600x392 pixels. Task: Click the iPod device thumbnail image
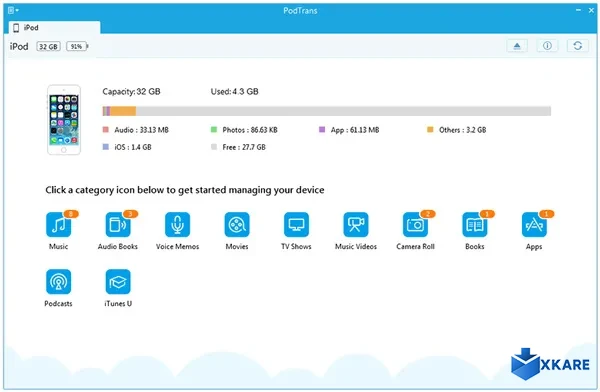(x=64, y=120)
